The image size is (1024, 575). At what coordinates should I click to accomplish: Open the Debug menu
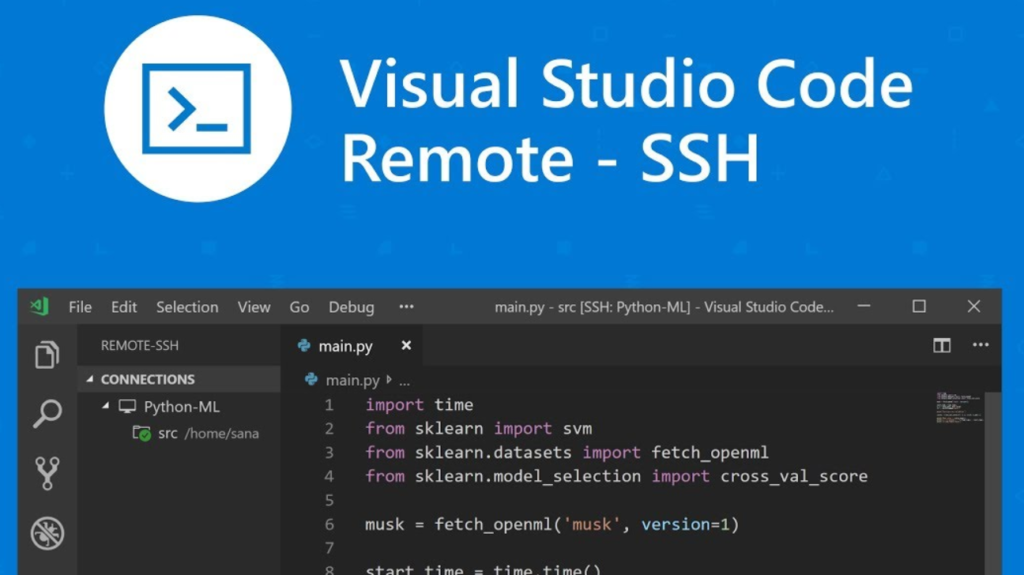click(351, 307)
